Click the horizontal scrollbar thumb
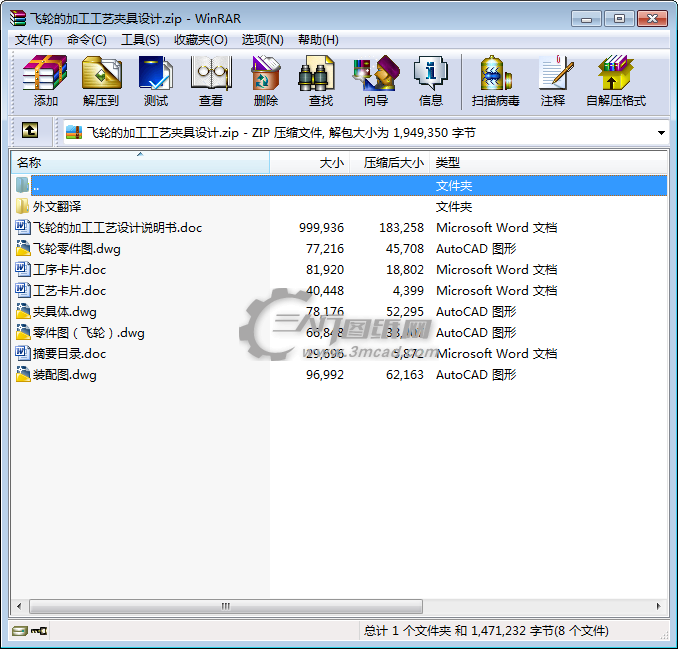Screen dimensions: 678x649 (x=226, y=606)
